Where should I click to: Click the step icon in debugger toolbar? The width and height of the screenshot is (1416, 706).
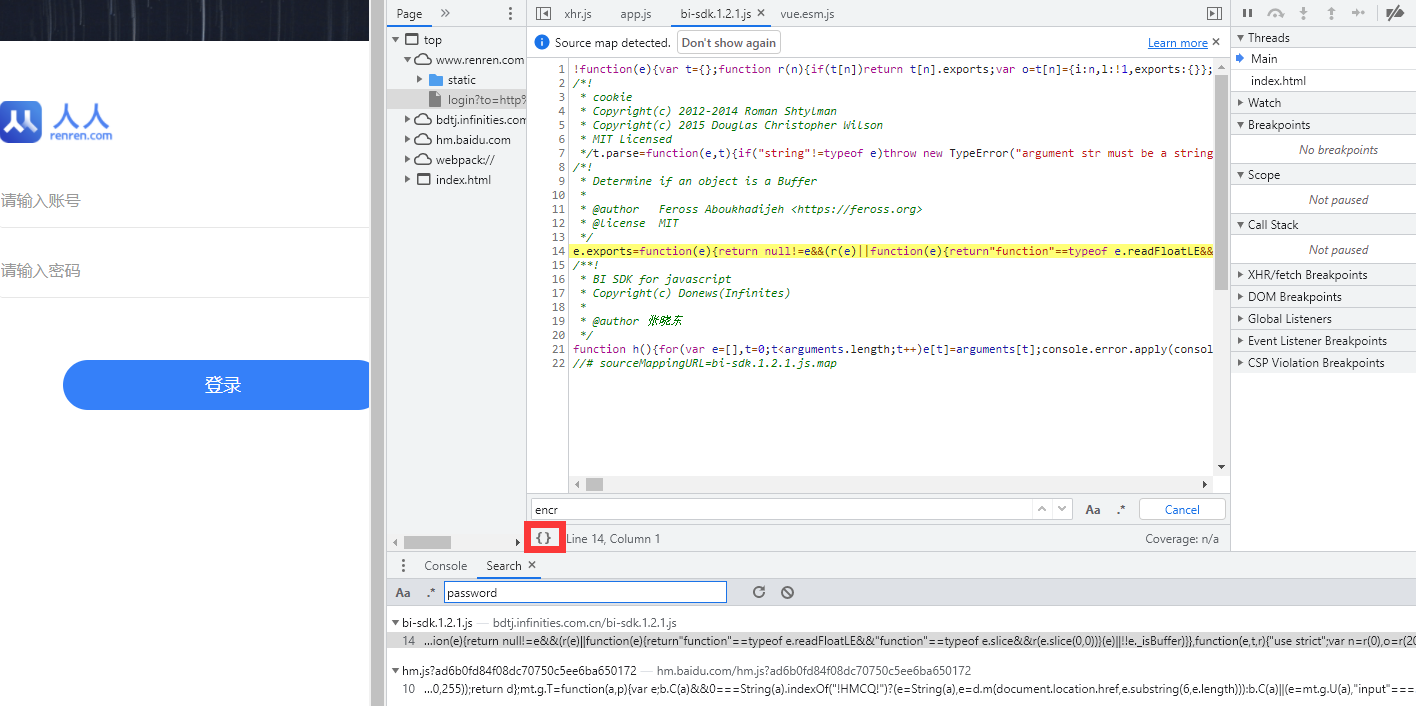[x=1358, y=13]
